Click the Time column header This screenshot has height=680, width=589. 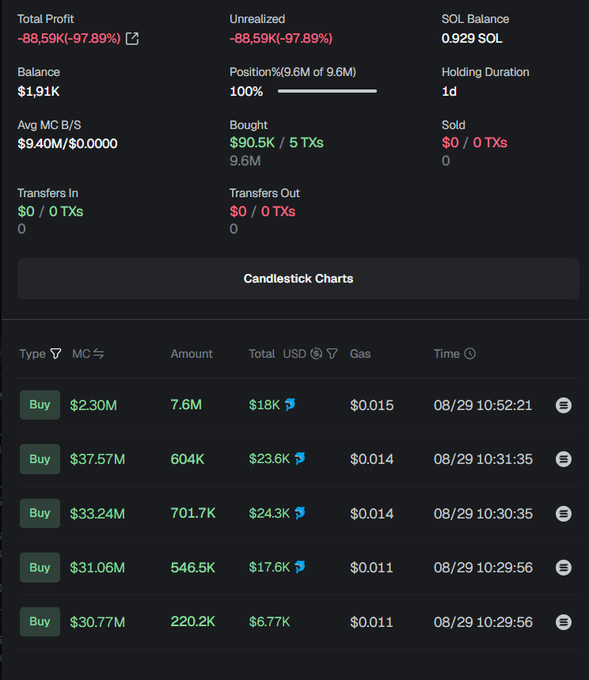pos(446,354)
